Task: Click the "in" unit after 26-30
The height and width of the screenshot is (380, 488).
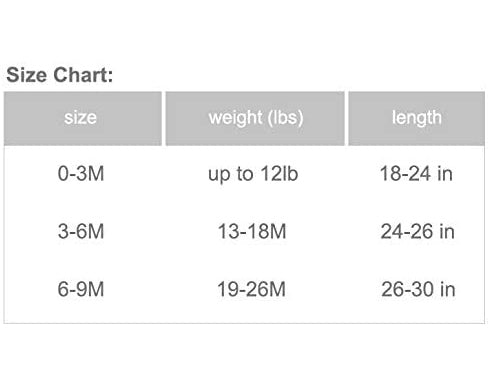Action: 448,289
